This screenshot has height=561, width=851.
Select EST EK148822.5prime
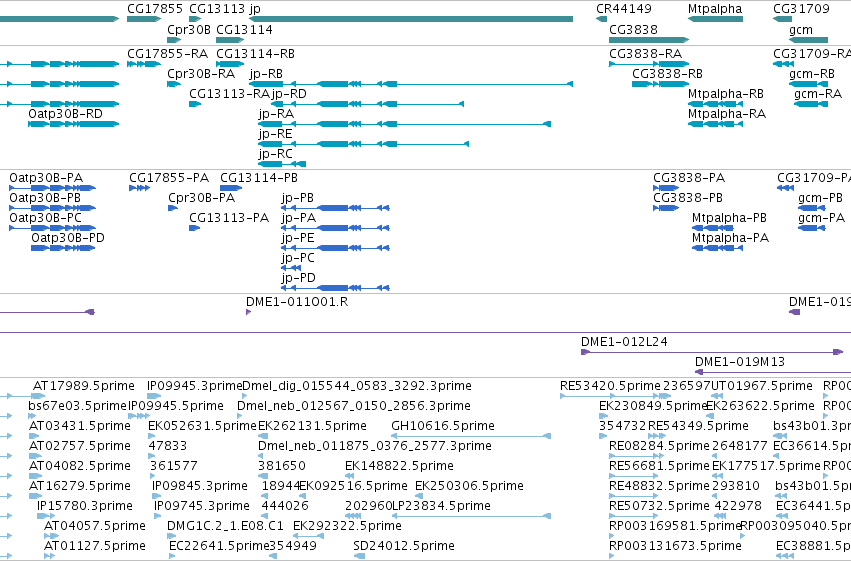399,467
